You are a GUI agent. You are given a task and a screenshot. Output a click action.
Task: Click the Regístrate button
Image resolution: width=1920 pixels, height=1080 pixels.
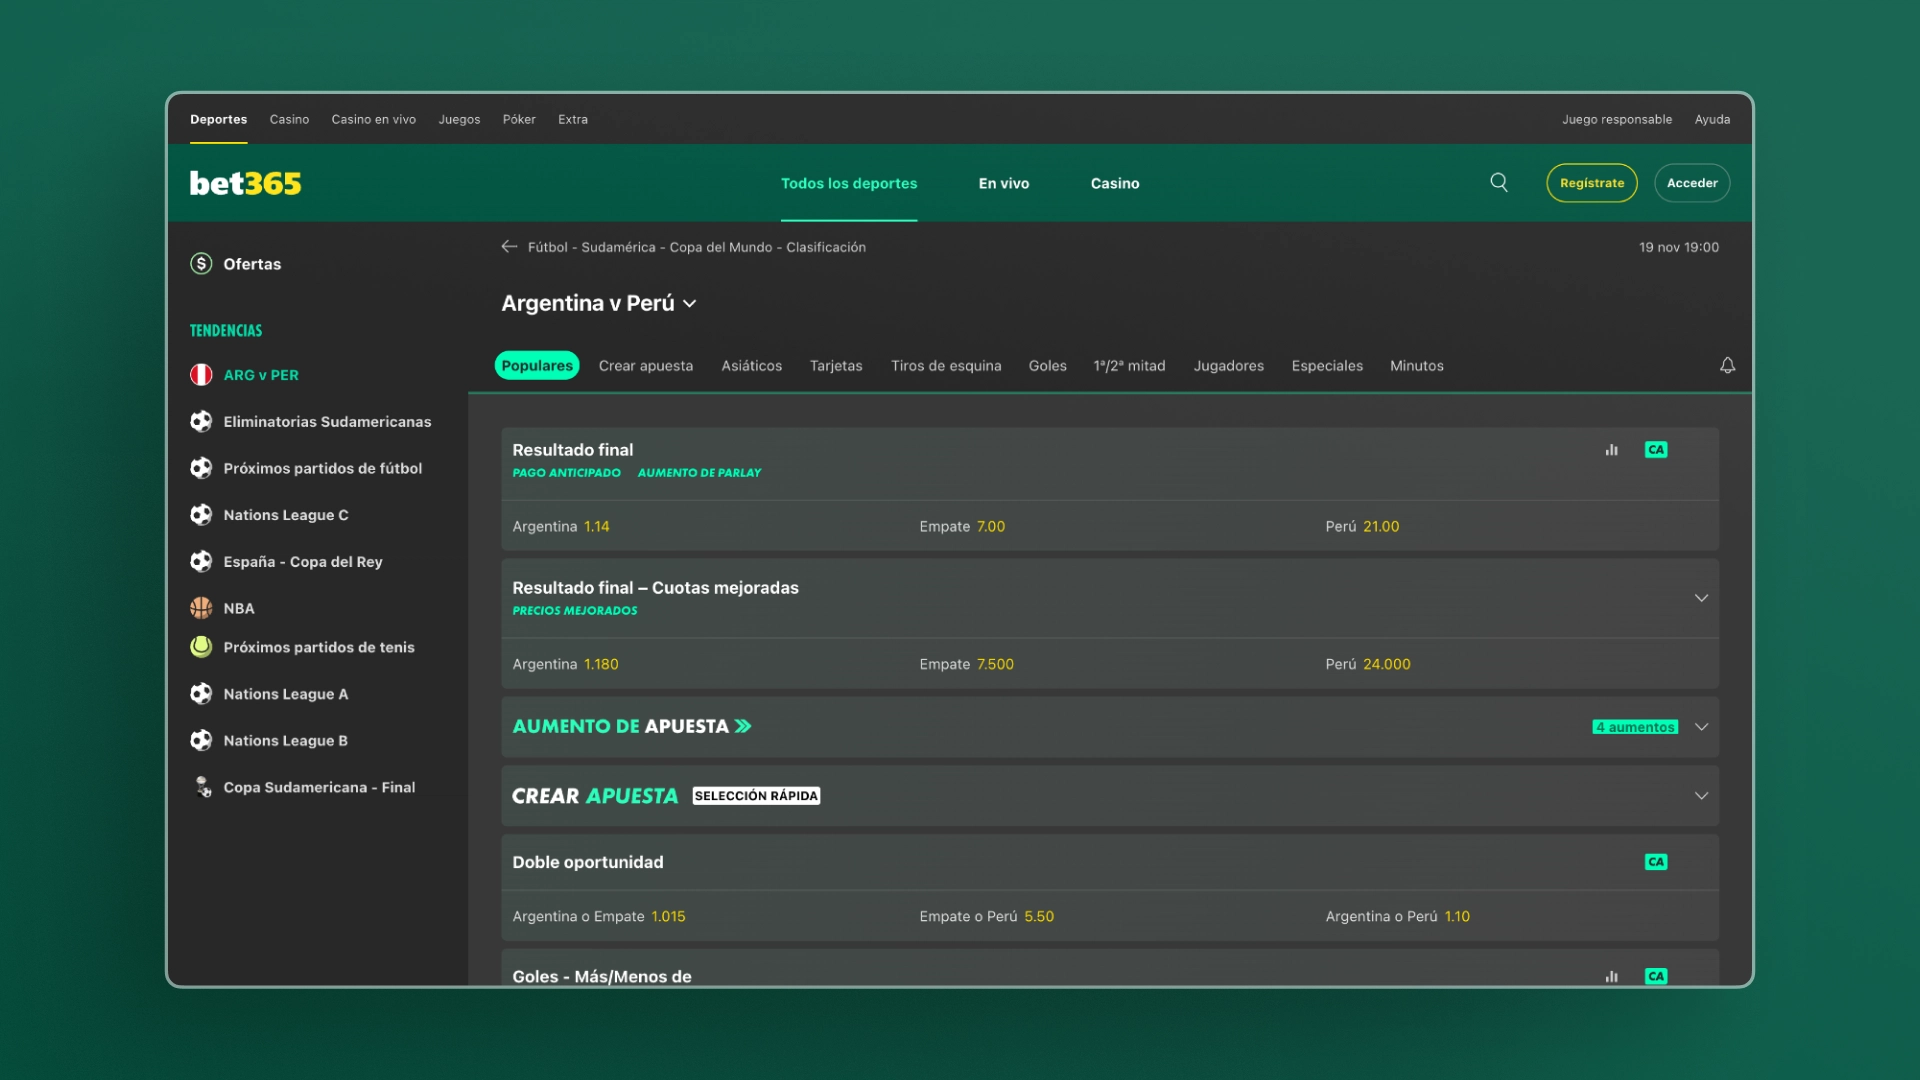coord(1592,183)
